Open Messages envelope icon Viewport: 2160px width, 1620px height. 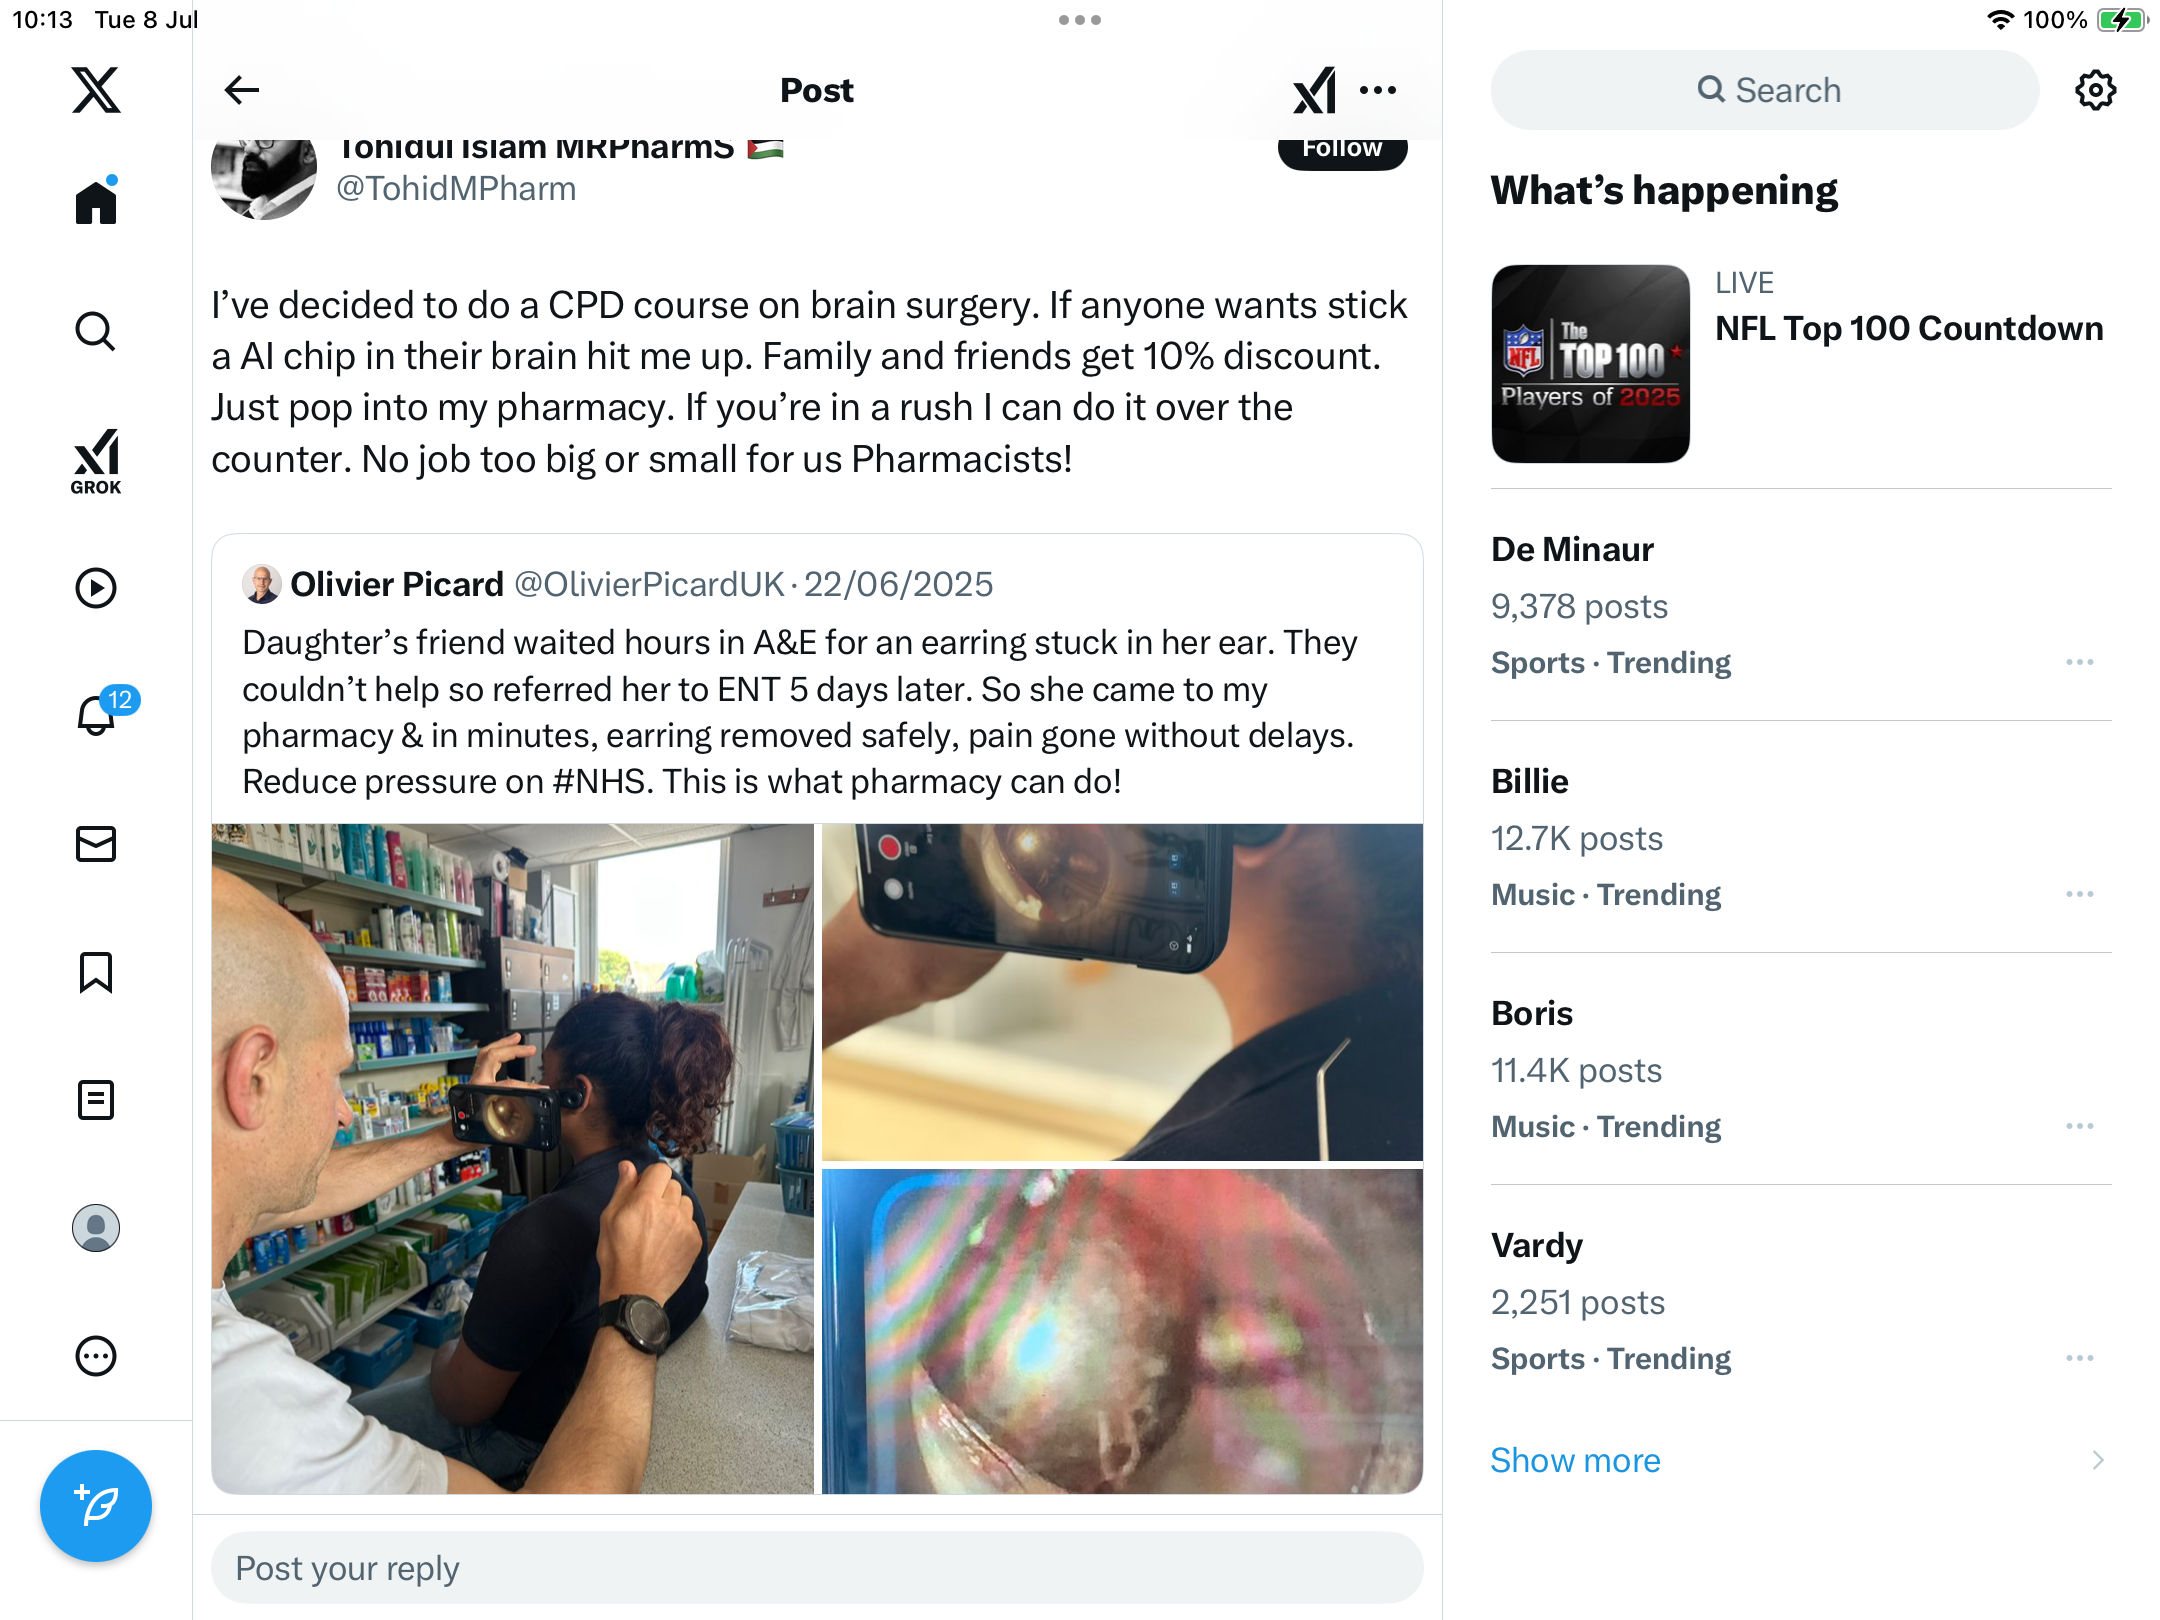96,844
